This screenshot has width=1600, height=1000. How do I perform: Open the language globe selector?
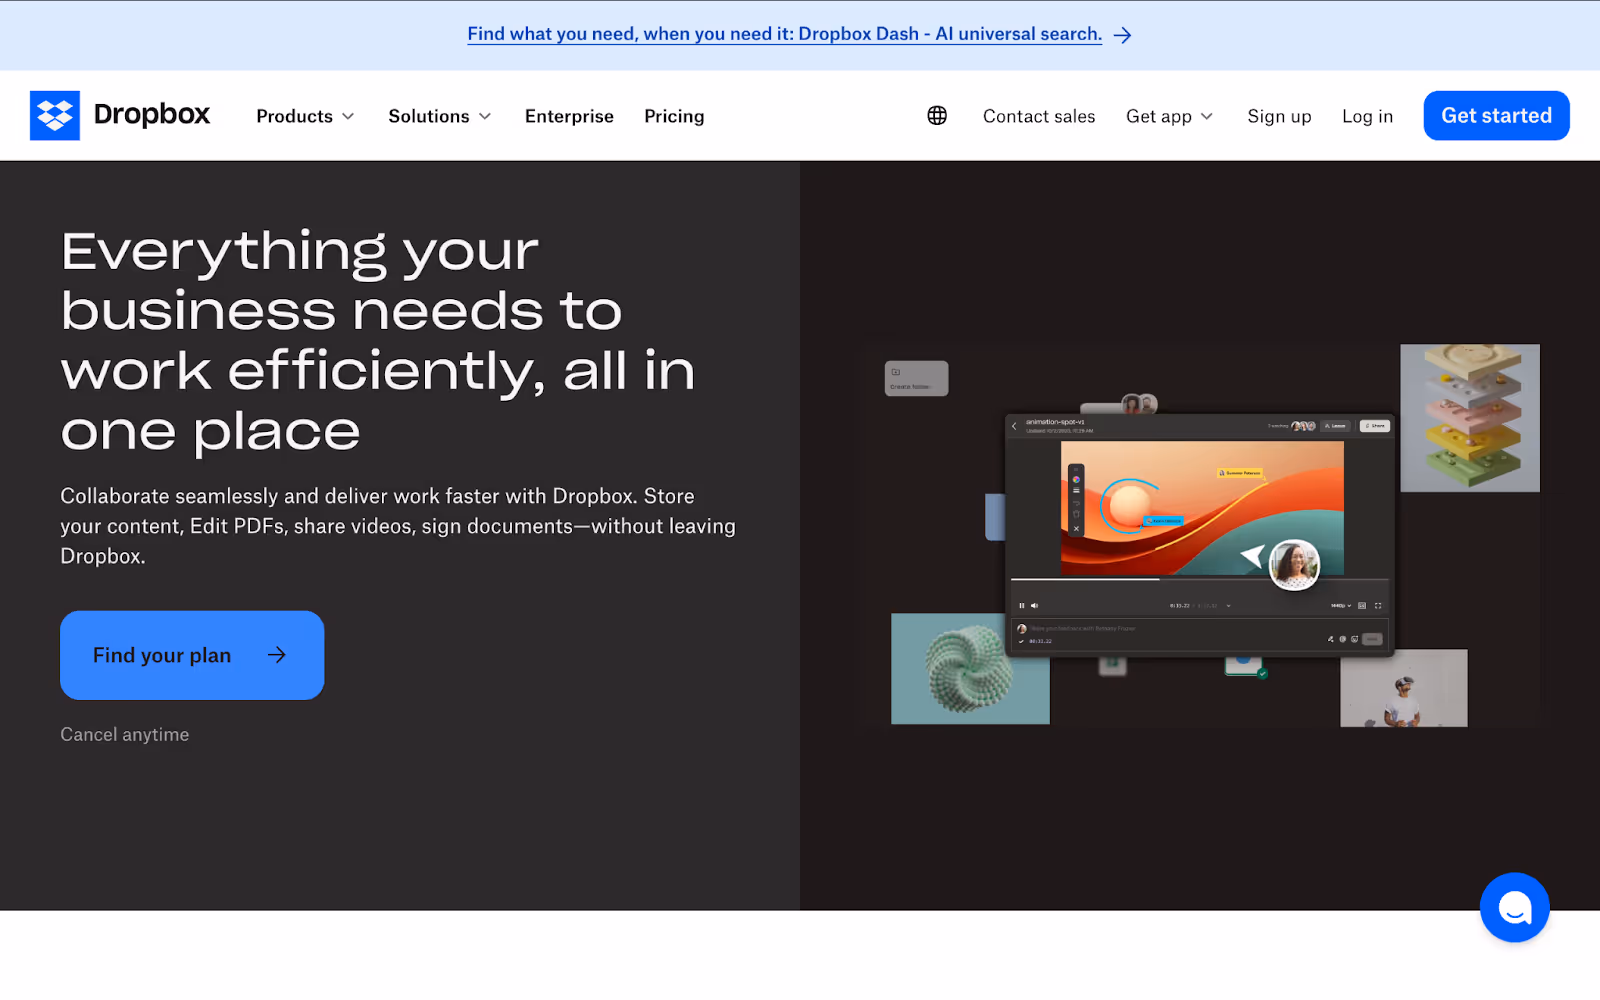coord(937,116)
